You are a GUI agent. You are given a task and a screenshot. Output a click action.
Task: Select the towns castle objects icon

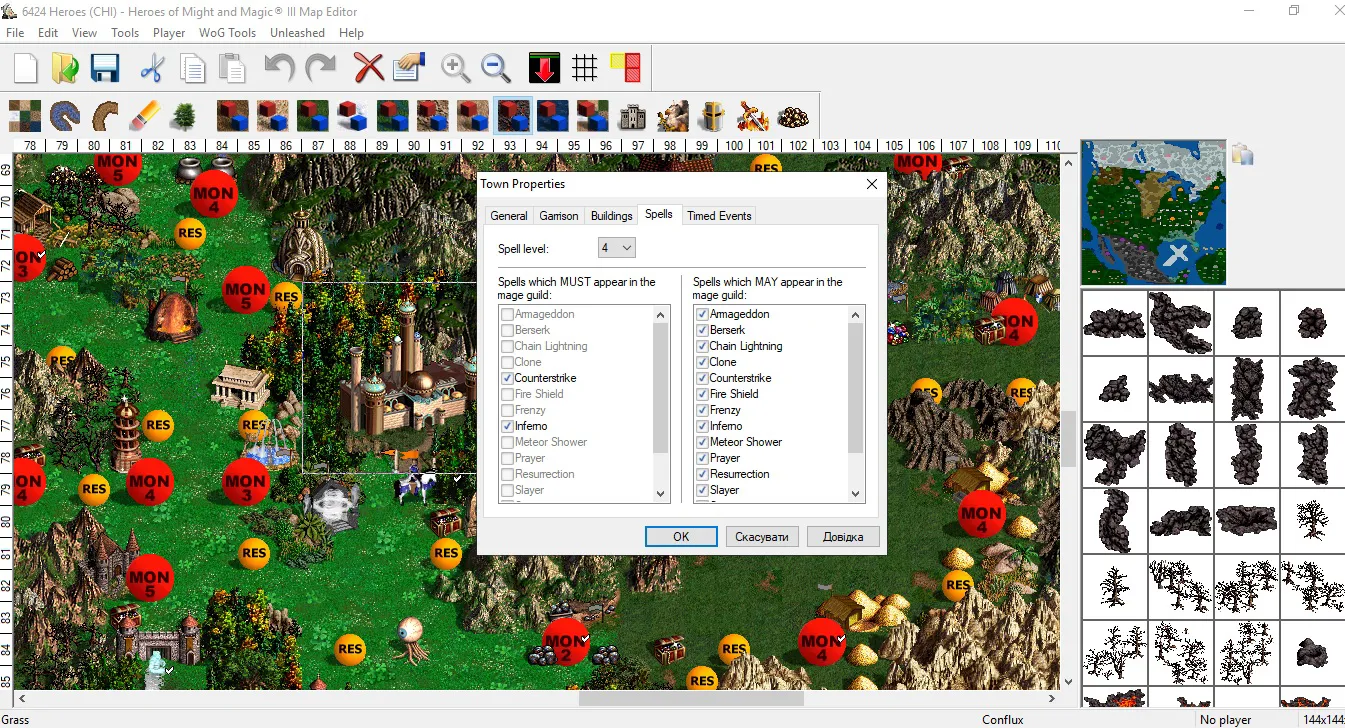point(632,116)
